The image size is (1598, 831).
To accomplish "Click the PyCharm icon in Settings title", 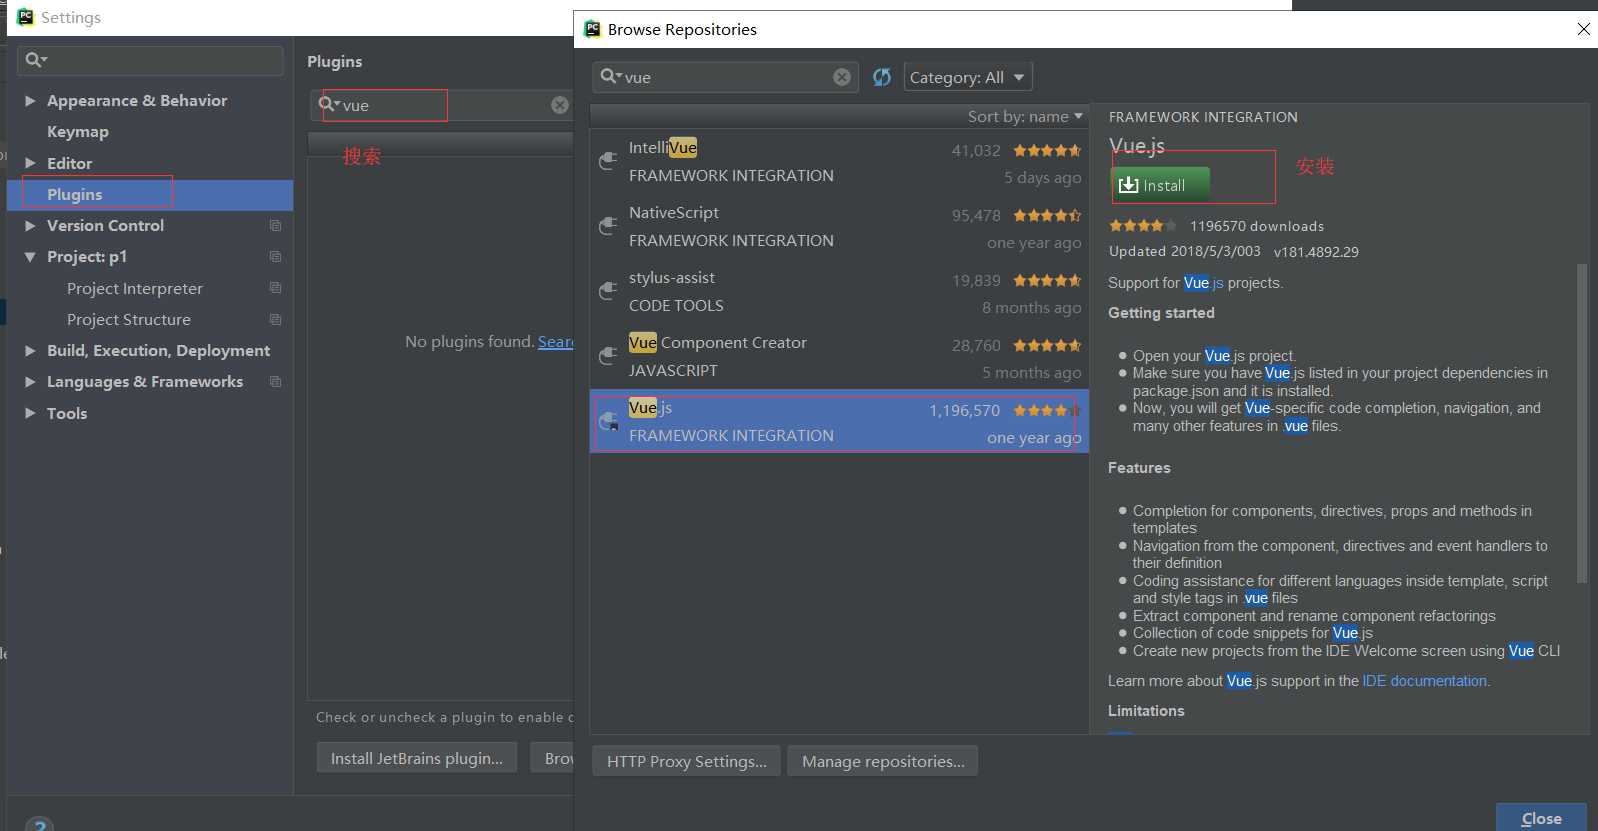I will pyautogui.click(x=25, y=16).
